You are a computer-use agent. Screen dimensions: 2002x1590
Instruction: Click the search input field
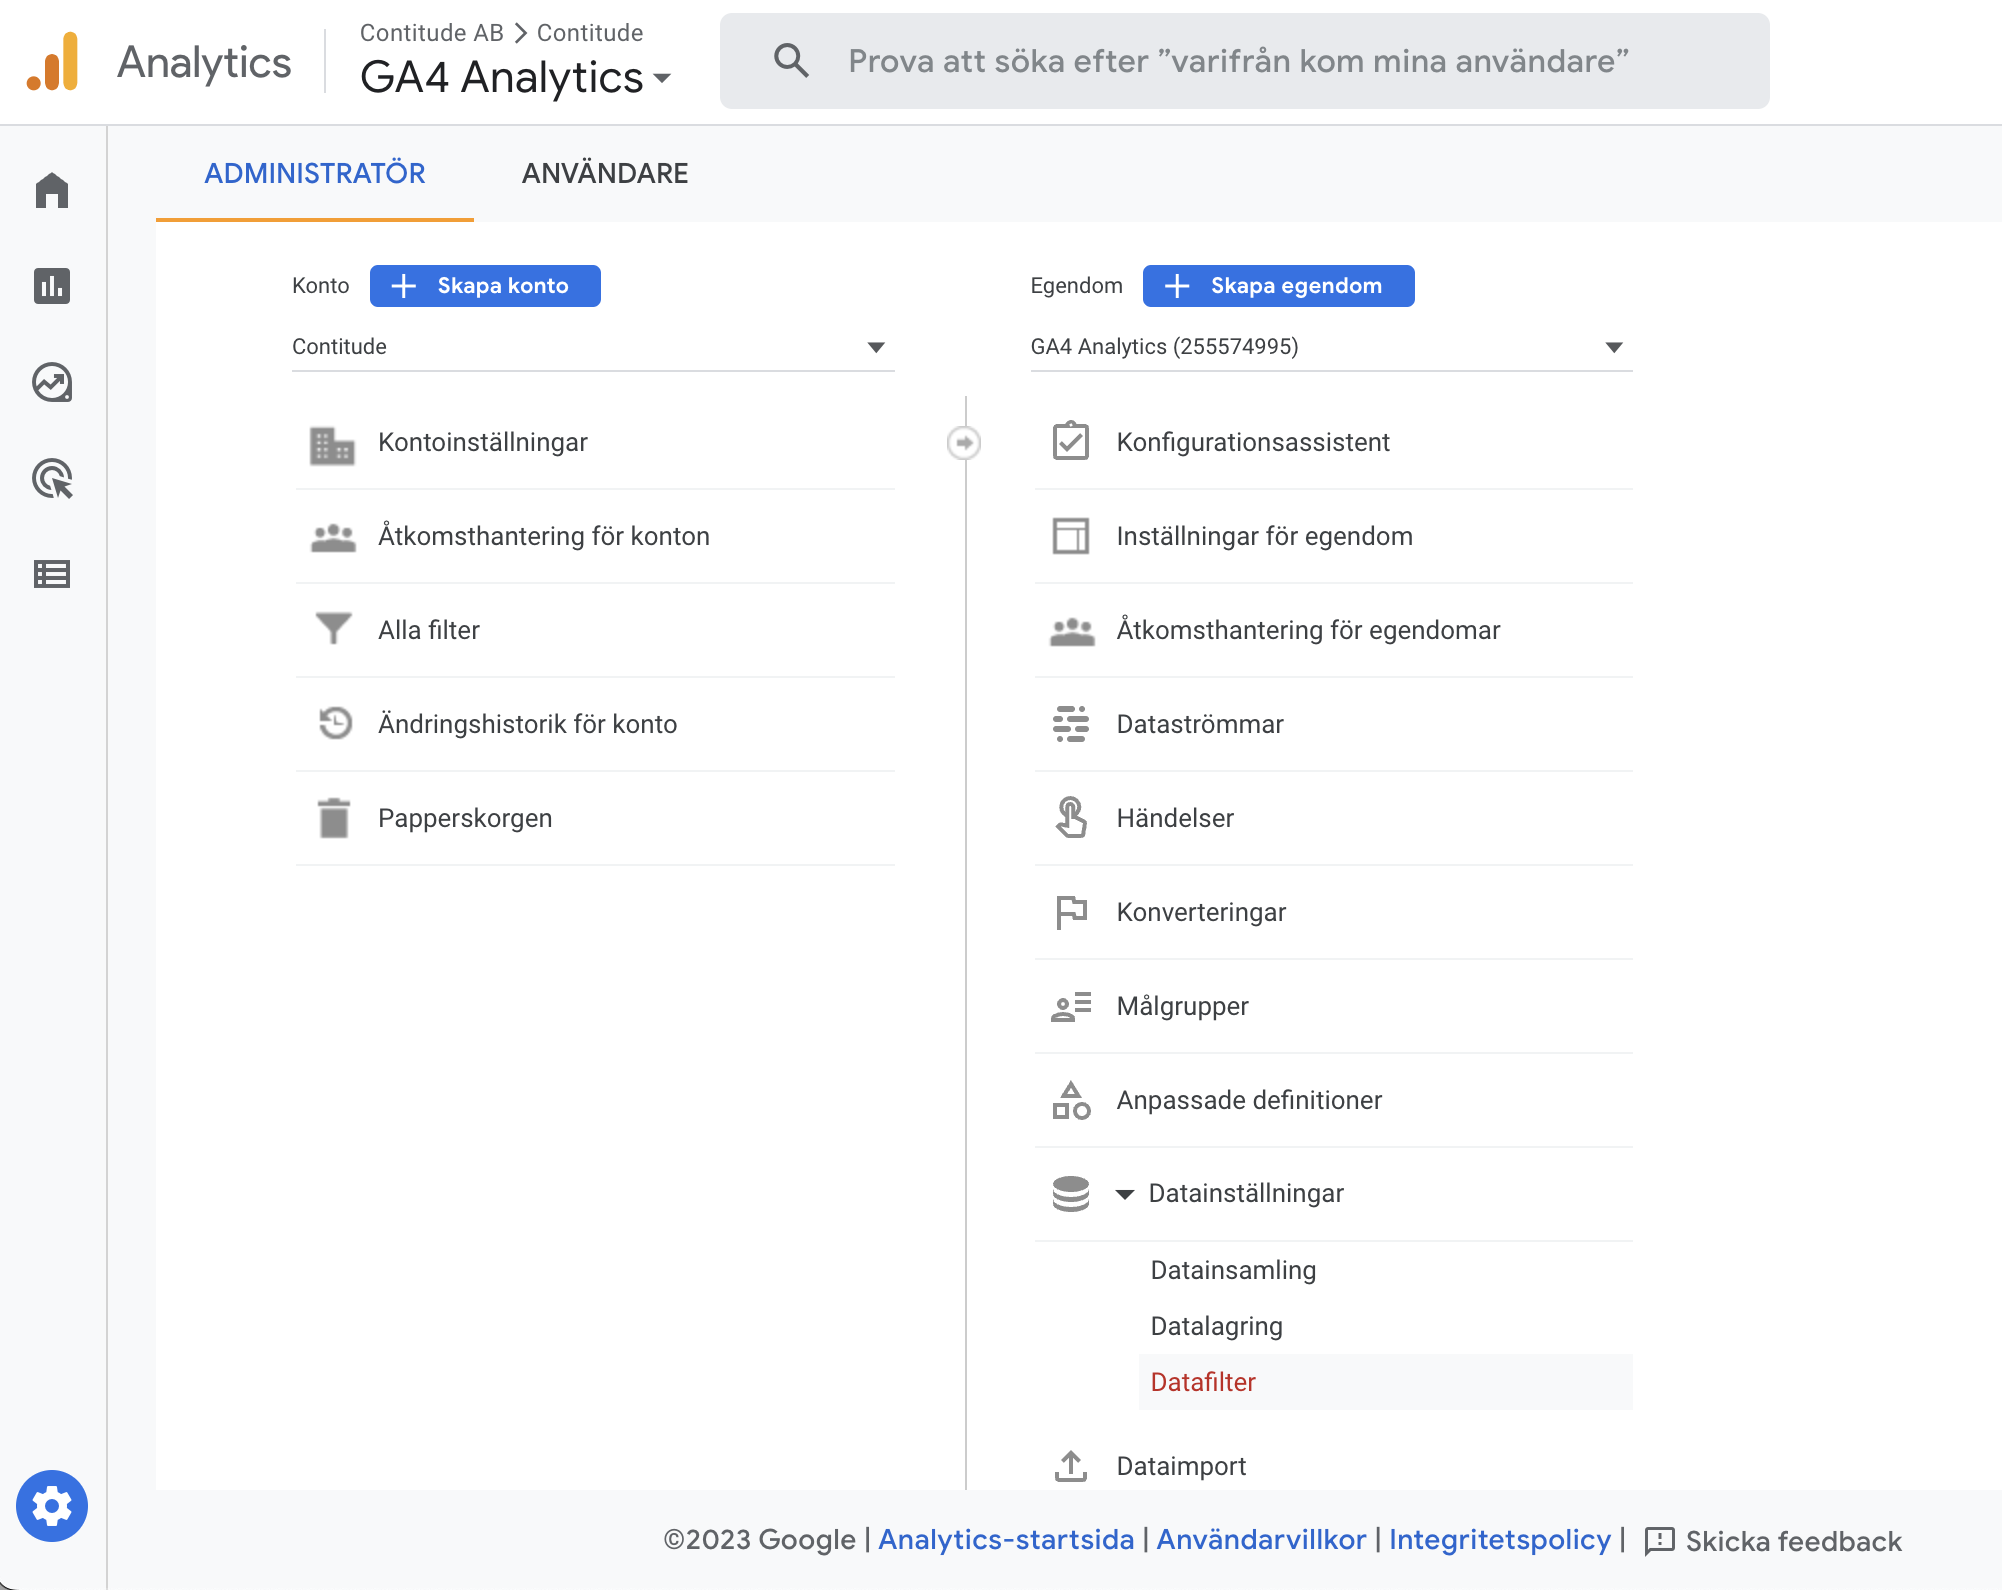pyautogui.click(x=1245, y=61)
